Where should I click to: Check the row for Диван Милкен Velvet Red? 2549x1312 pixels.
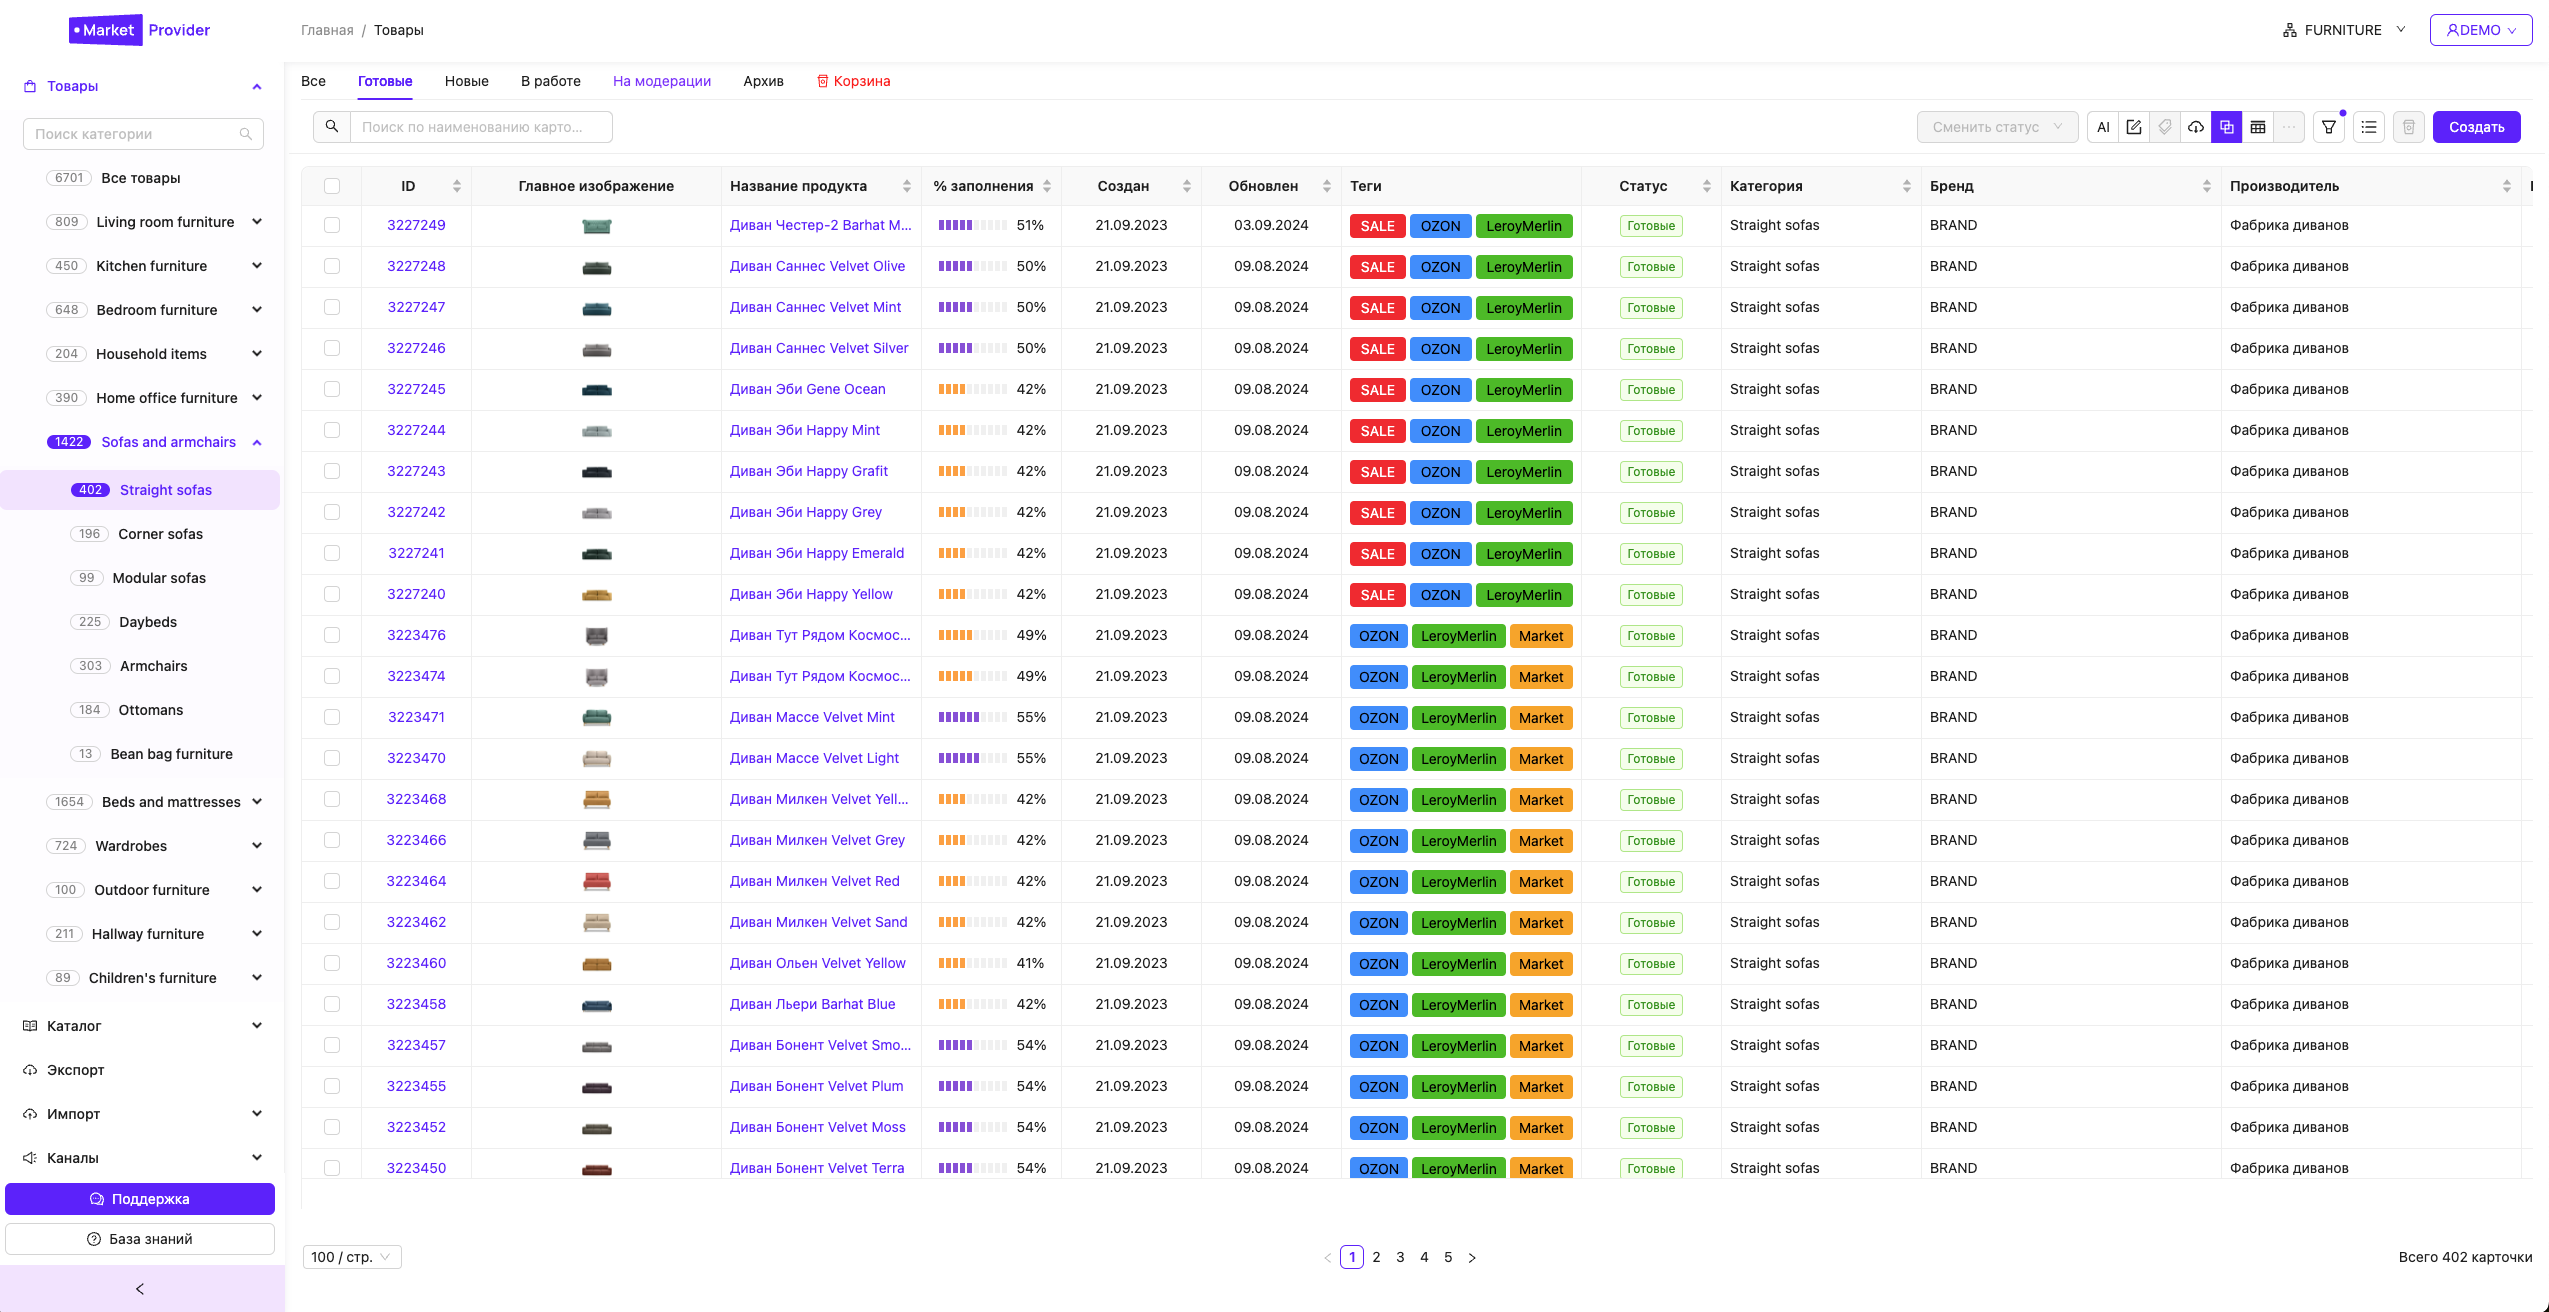point(332,881)
